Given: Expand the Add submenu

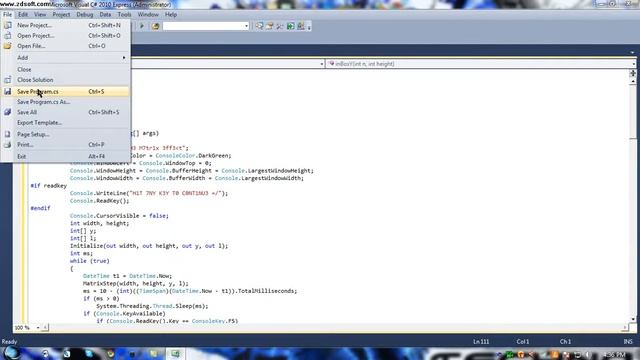Looking at the screenshot, I should pyautogui.click(x=65, y=58).
